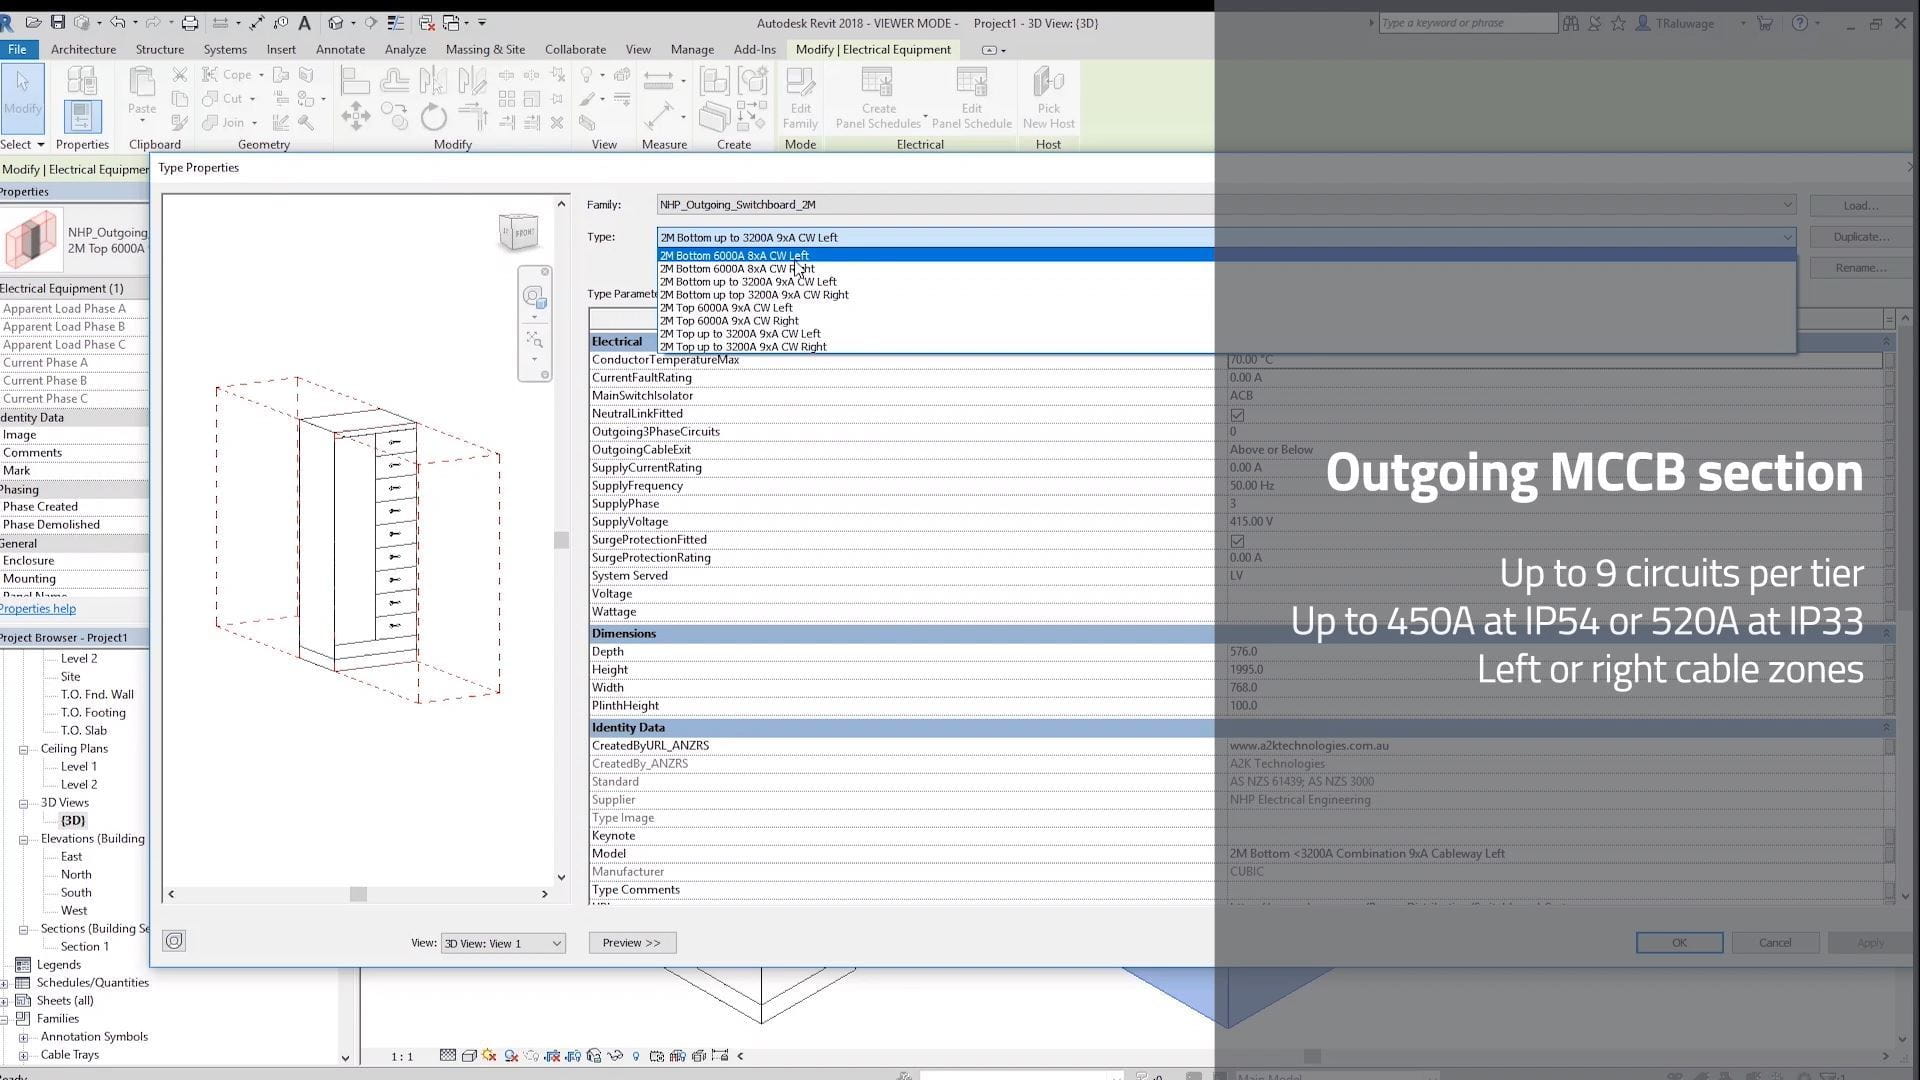1920x1080 pixels.
Task: Click the preview visibility icon at dialog bottom-left
Action: (174, 941)
